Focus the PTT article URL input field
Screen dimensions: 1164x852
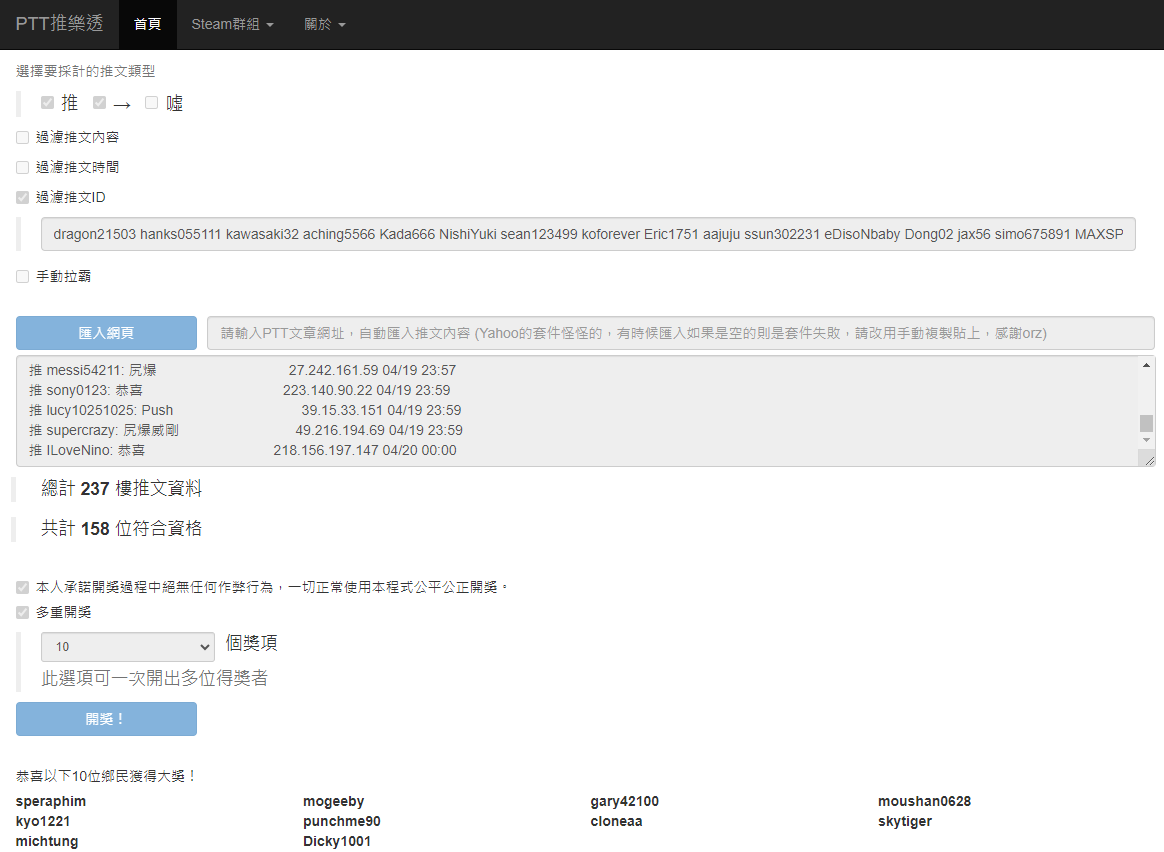tap(681, 332)
